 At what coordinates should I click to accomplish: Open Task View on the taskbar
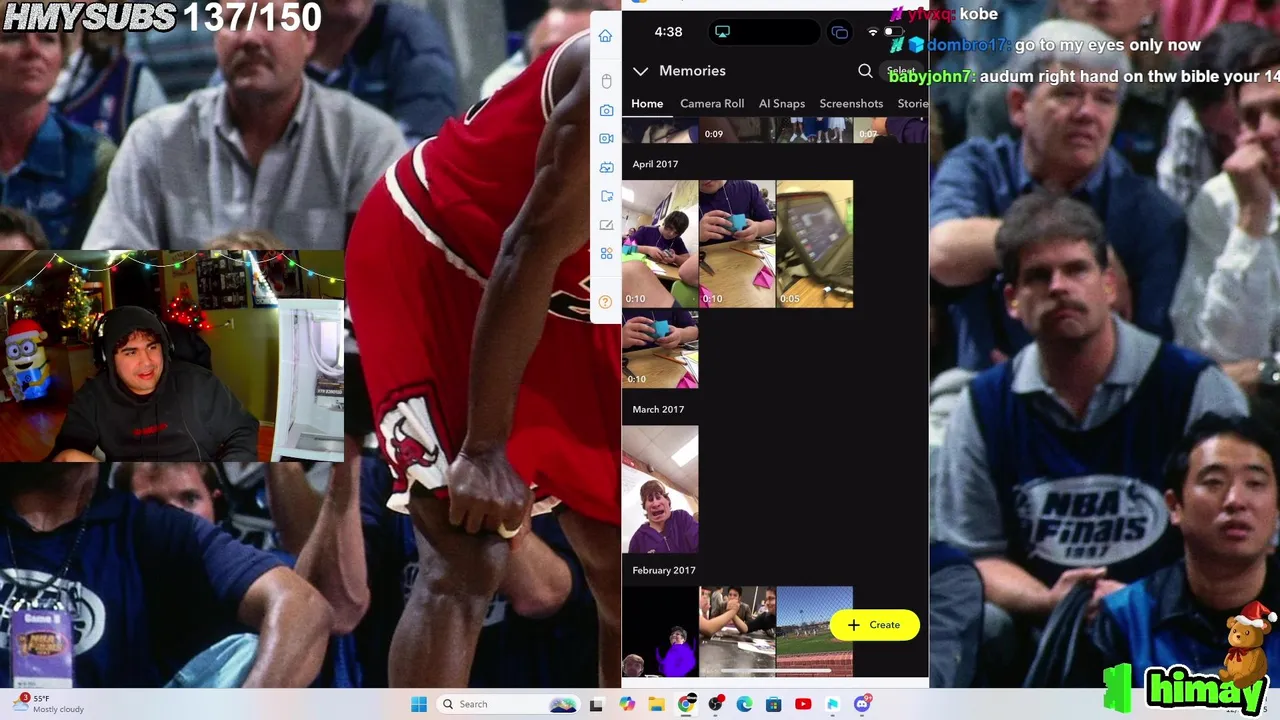pos(596,704)
